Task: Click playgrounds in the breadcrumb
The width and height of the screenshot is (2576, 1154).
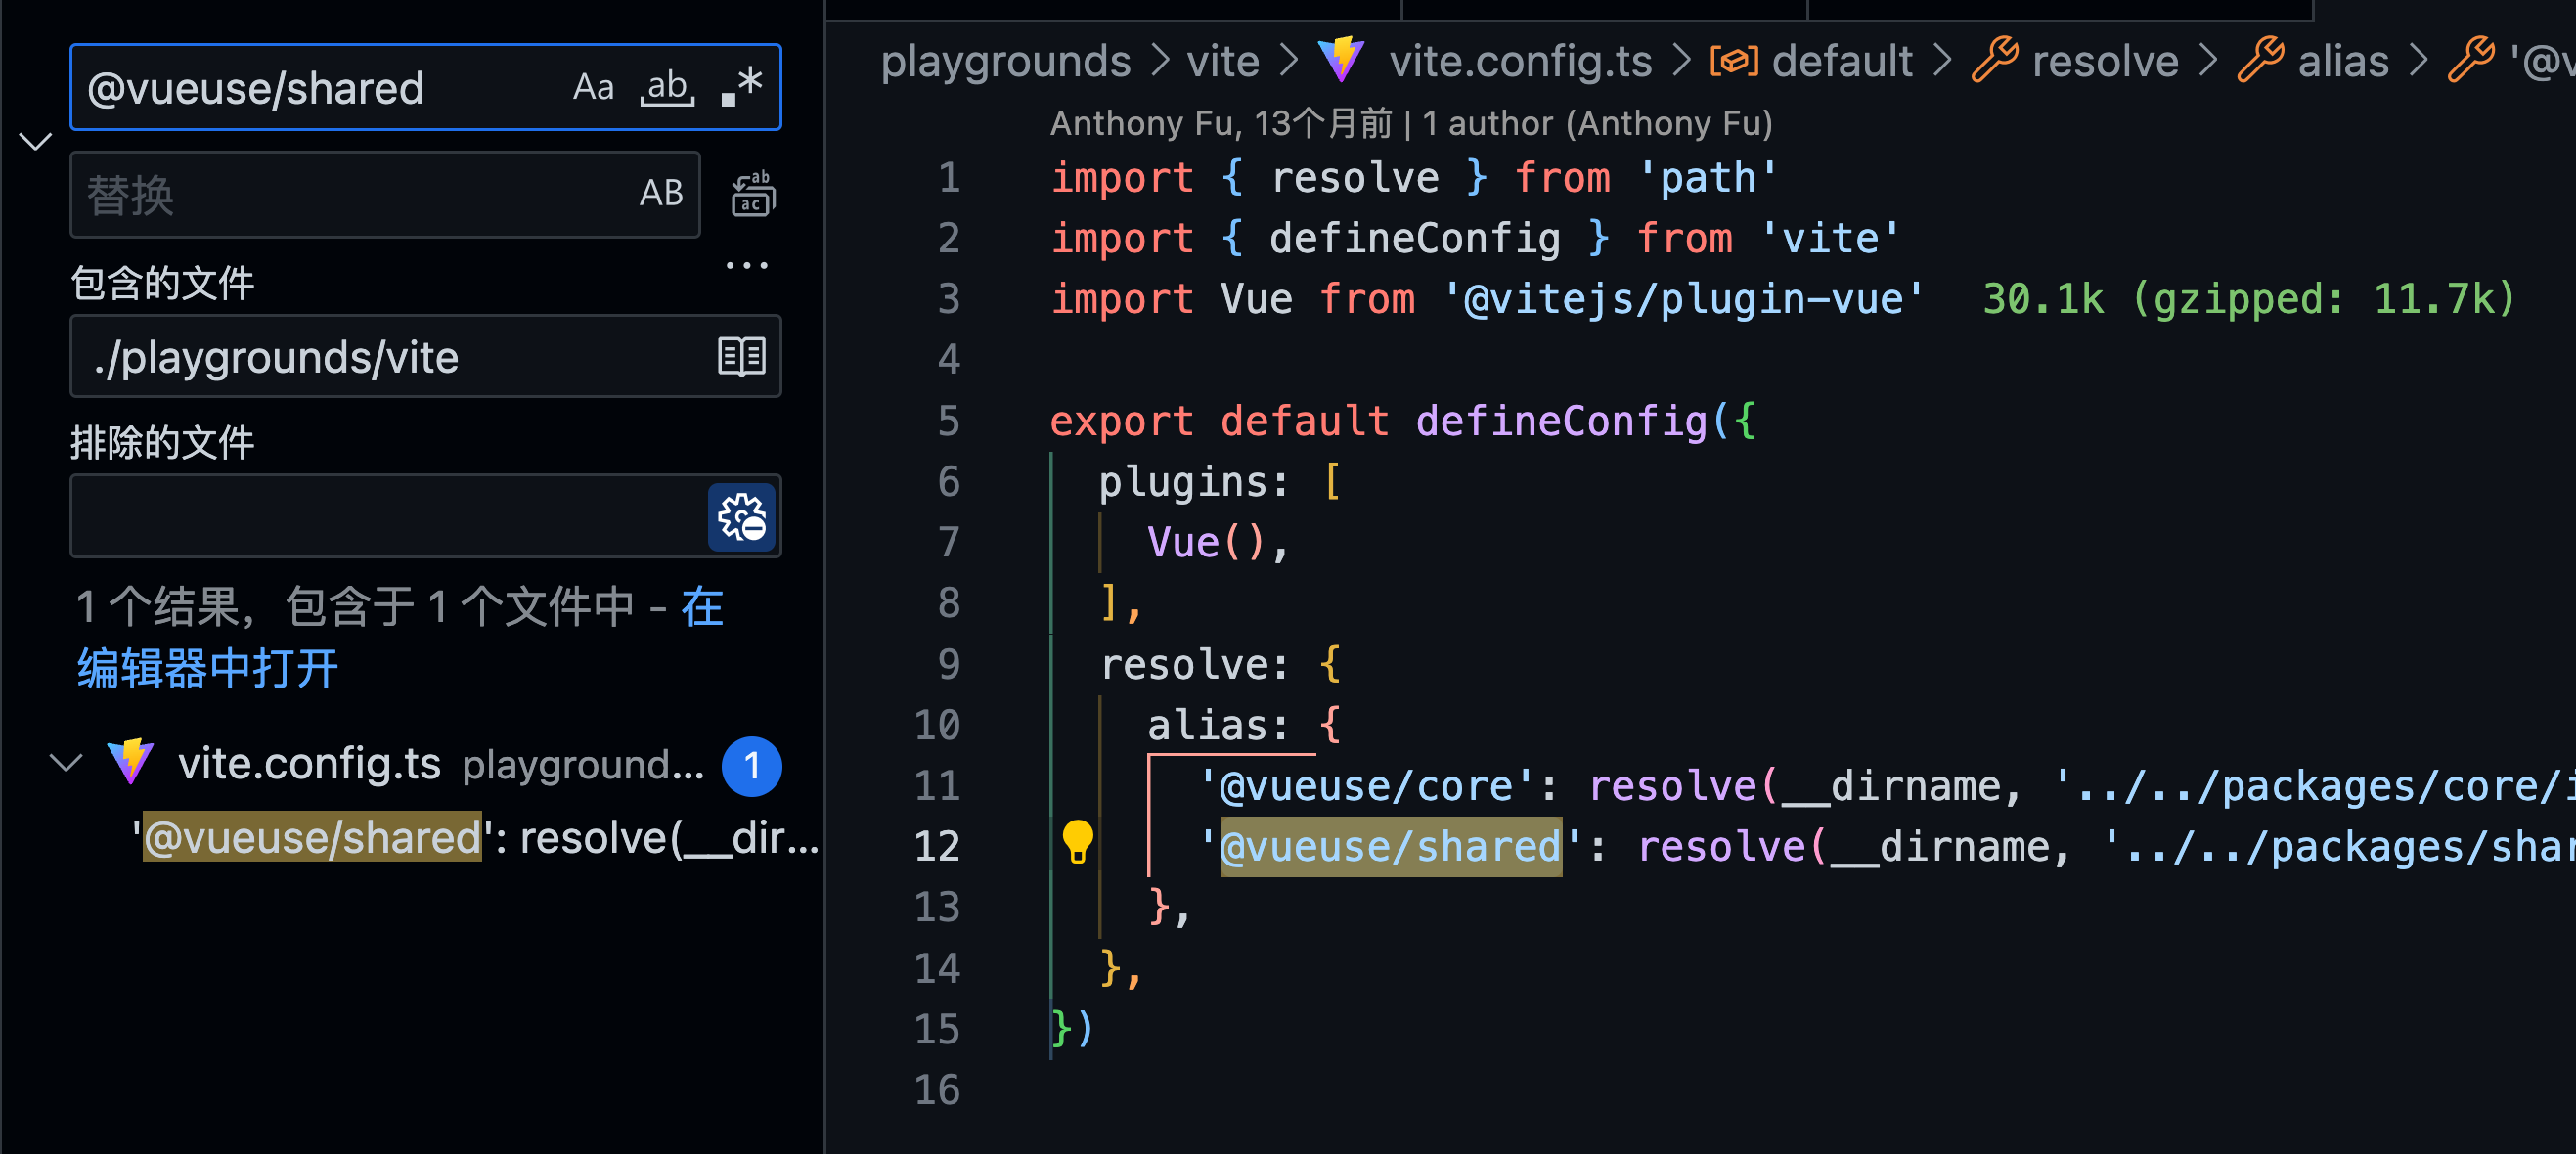Action: coord(1005,62)
